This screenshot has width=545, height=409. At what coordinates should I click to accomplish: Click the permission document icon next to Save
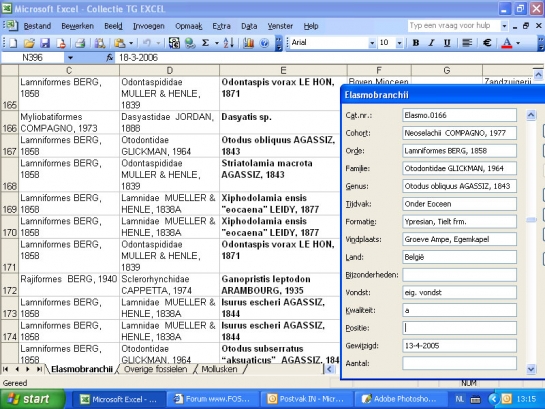pos(61,43)
